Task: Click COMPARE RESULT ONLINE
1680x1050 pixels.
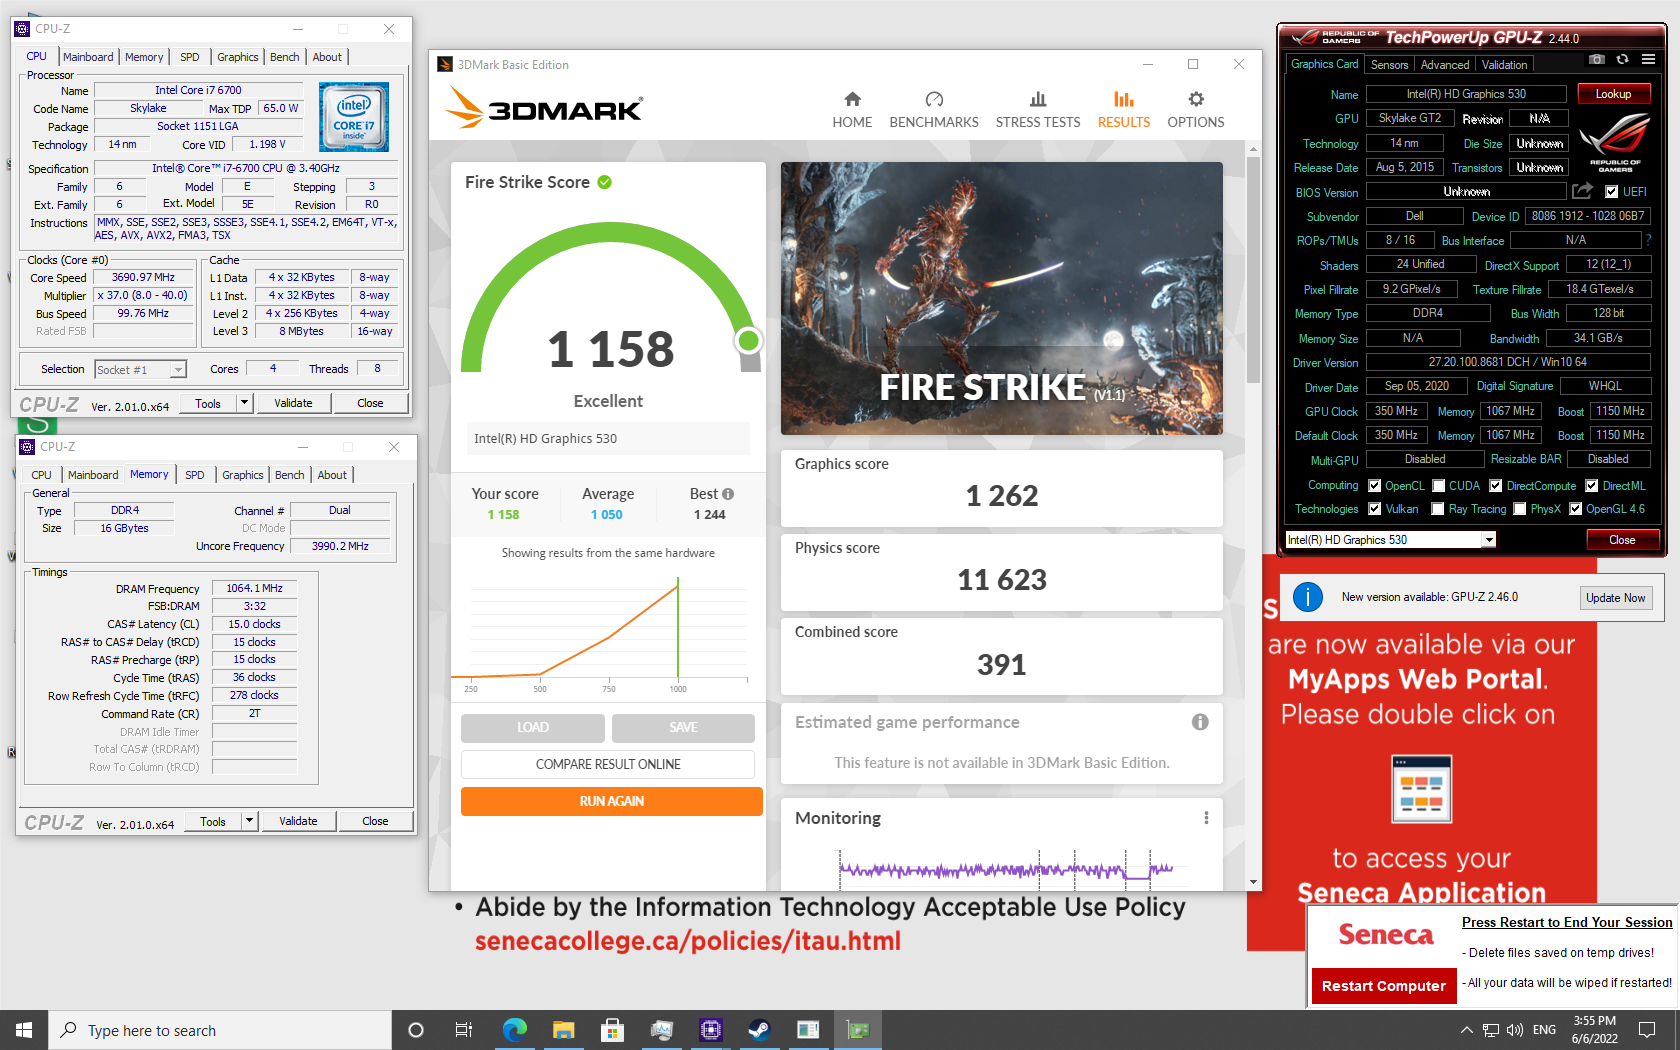Action: point(607,764)
